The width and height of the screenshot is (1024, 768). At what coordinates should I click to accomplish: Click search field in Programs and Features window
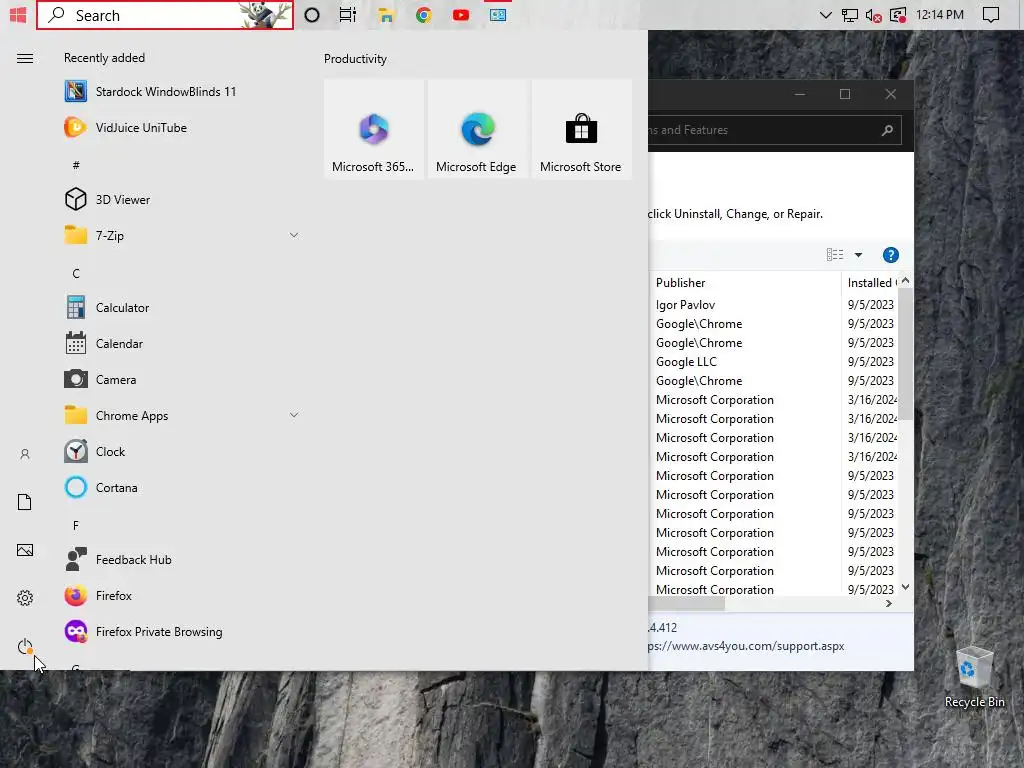775,130
